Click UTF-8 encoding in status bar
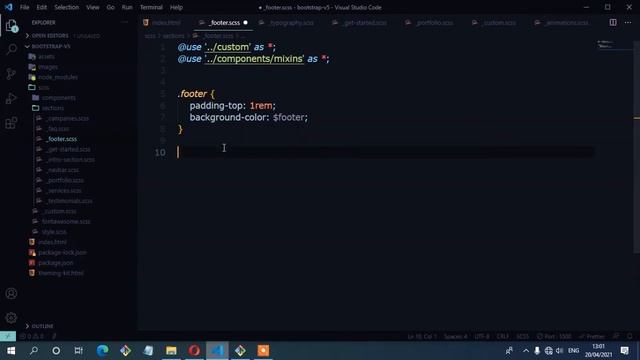640x360 pixels. pos(482,336)
